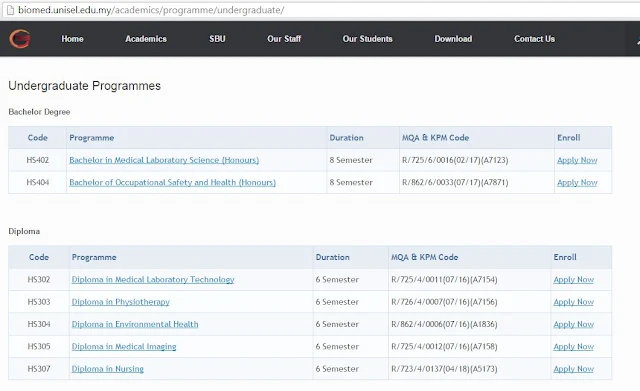Go to Our Staff page

click(284, 39)
